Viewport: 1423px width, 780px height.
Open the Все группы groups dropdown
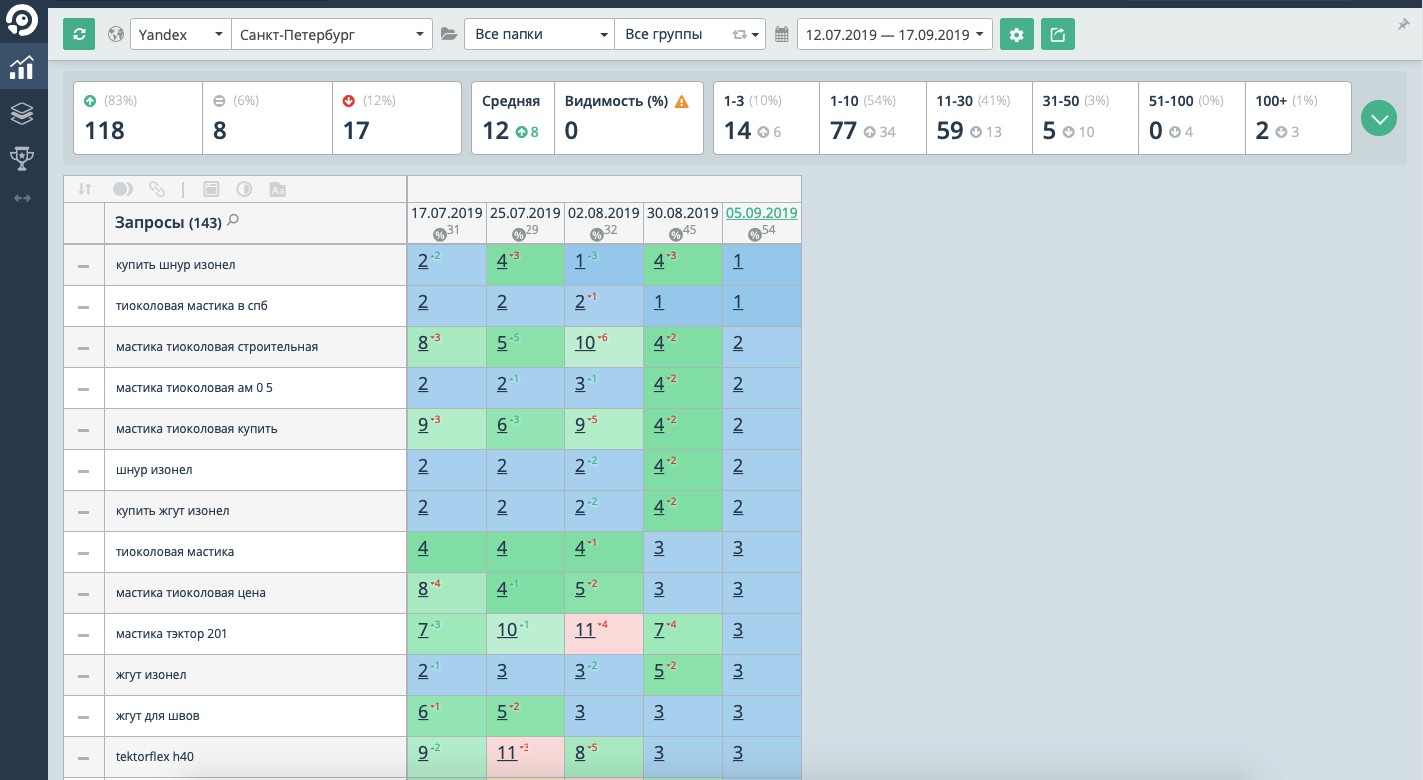click(690, 34)
